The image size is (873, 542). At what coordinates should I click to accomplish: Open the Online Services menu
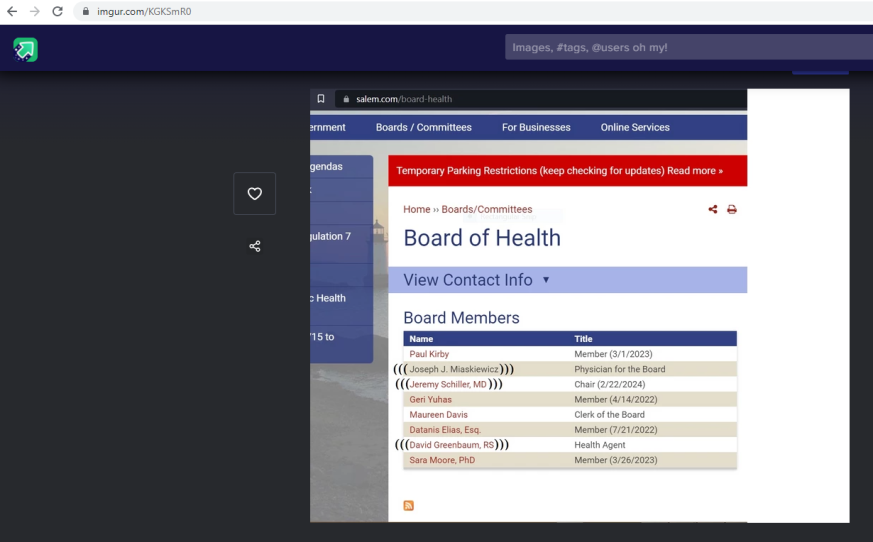point(635,127)
